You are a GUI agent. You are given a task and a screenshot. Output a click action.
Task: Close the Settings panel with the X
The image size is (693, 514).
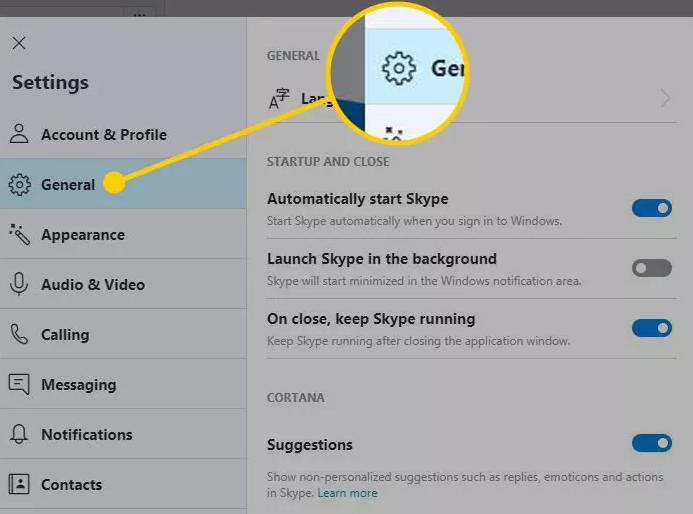coord(19,43)
